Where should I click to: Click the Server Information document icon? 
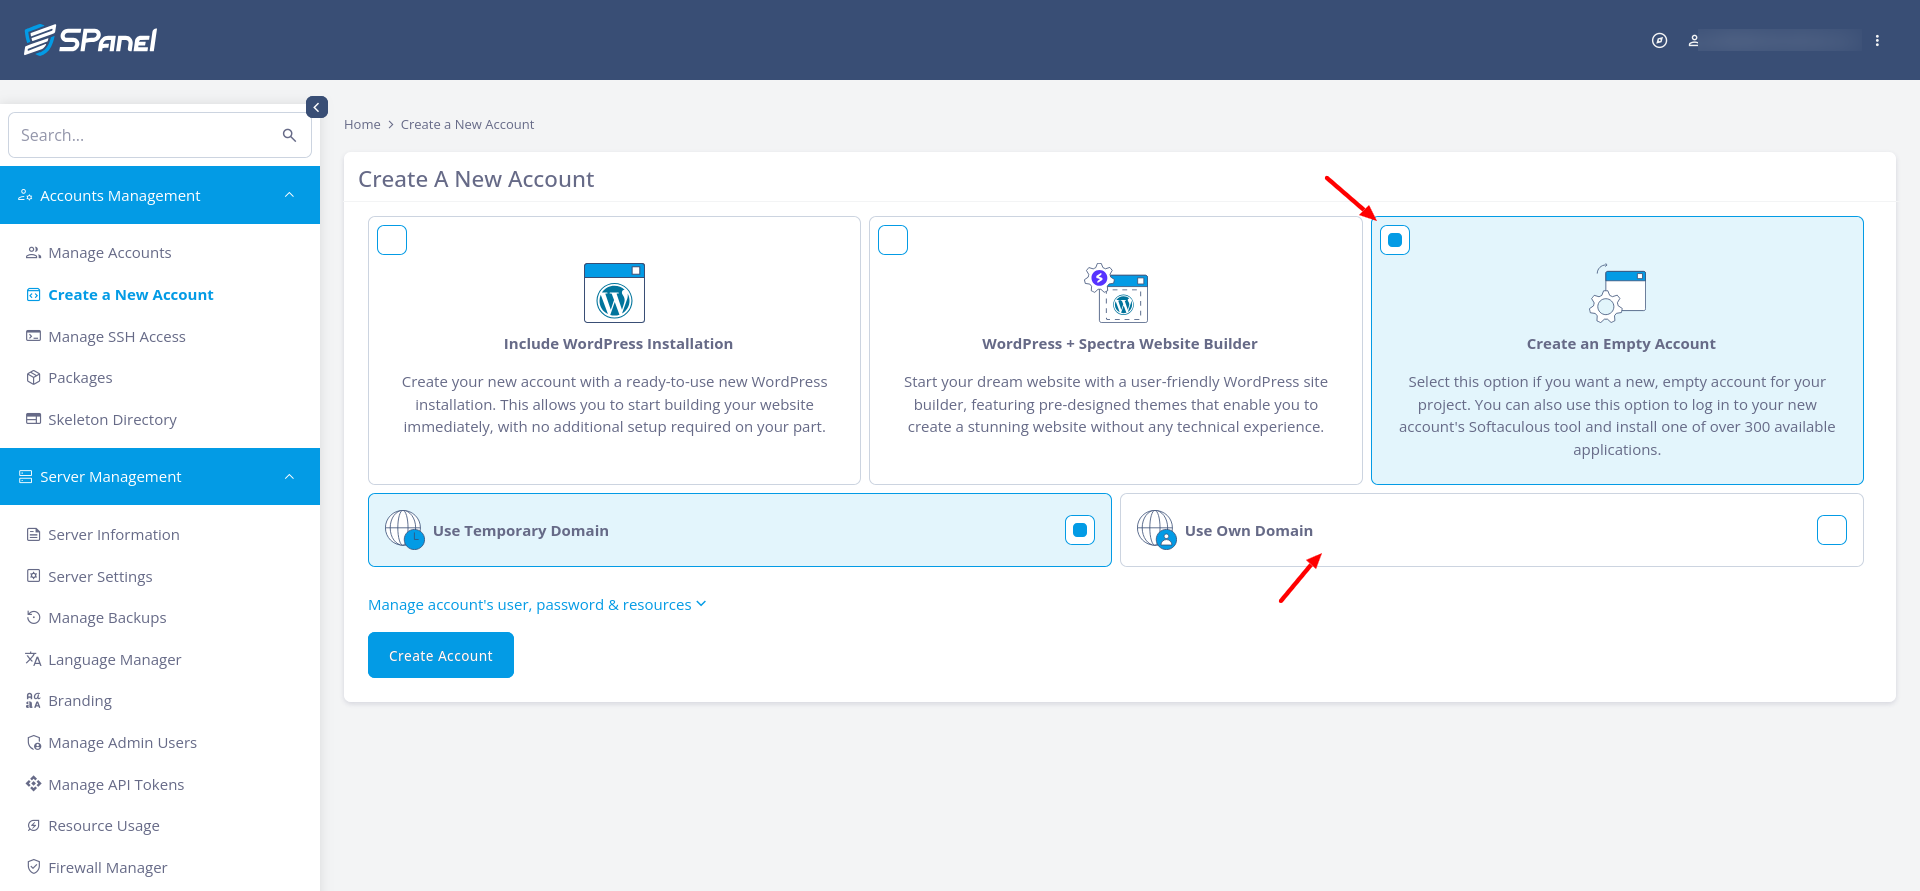tap(33, 534)
